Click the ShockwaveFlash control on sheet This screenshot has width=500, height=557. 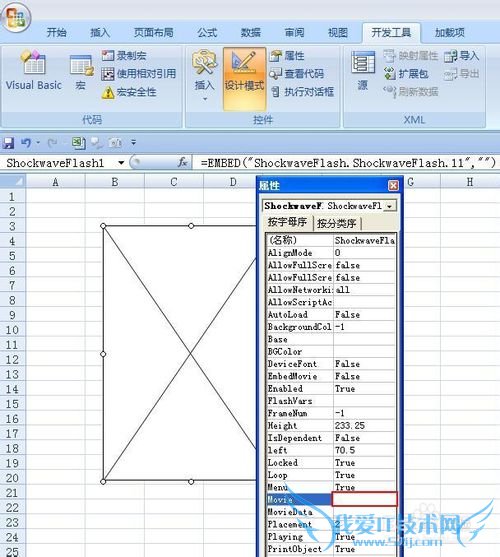[179, 353]
